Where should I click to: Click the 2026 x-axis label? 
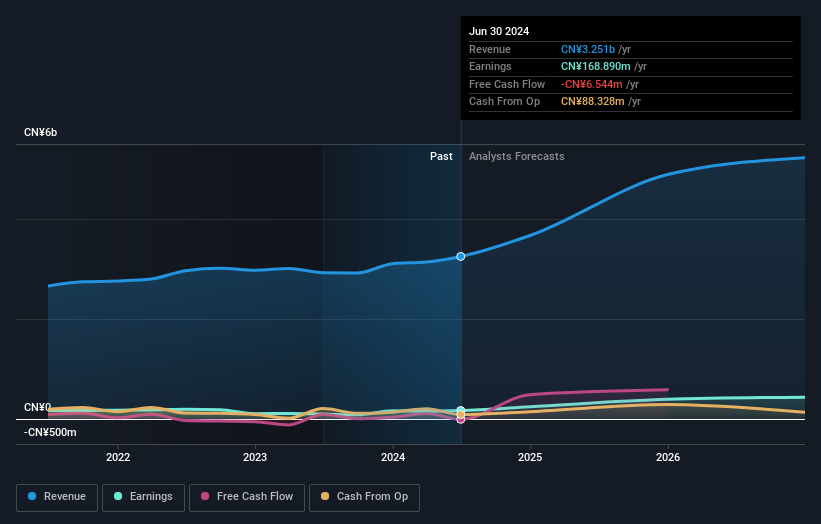pos(668,457)
